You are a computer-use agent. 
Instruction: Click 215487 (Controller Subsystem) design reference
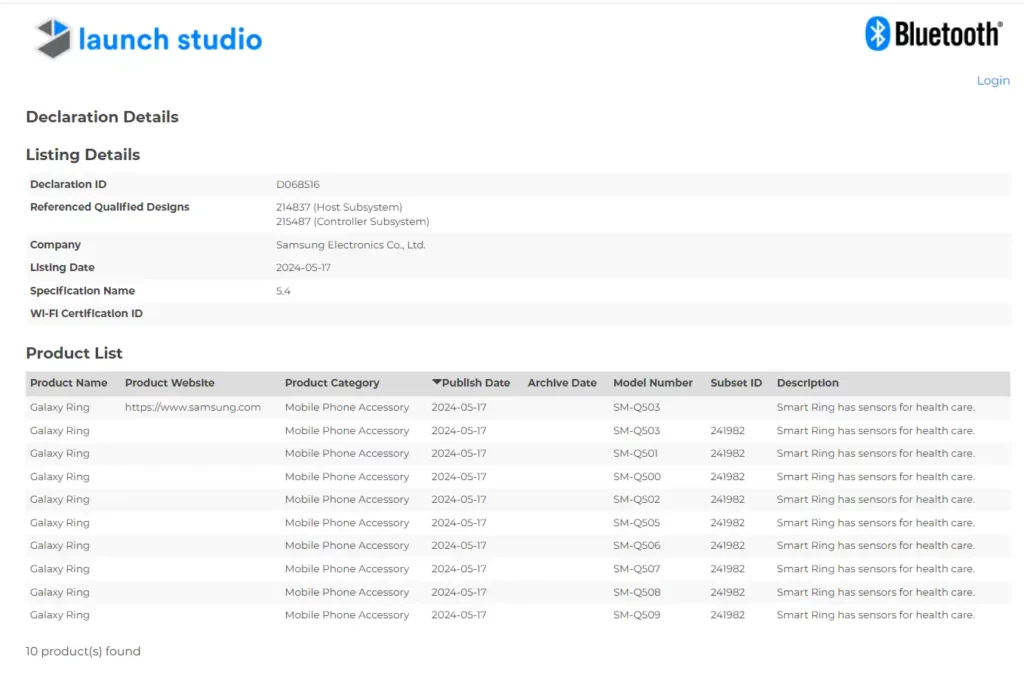click(353, 221)
